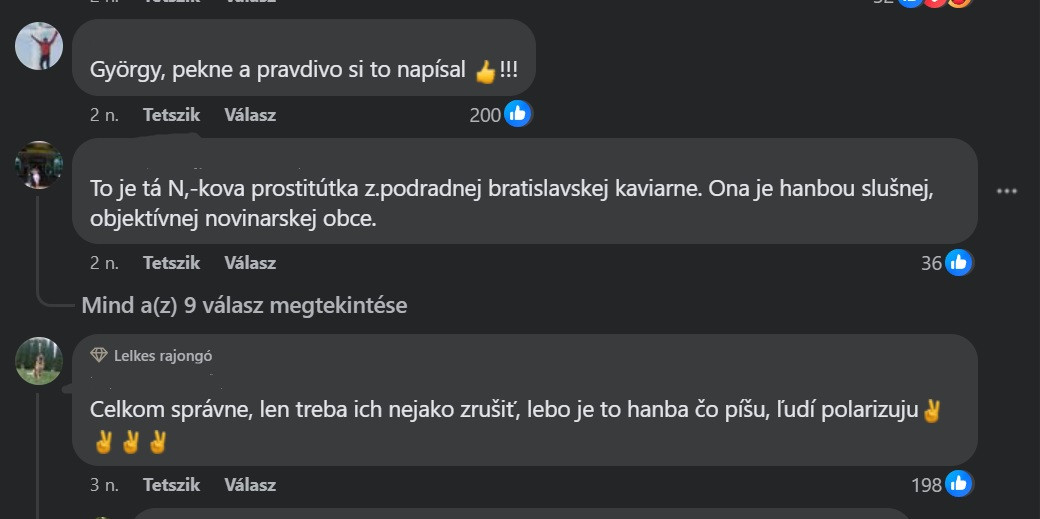
Task: Toggle Tetszik on the 'Celkom správne' comment
Action: [x=171, y=485]
